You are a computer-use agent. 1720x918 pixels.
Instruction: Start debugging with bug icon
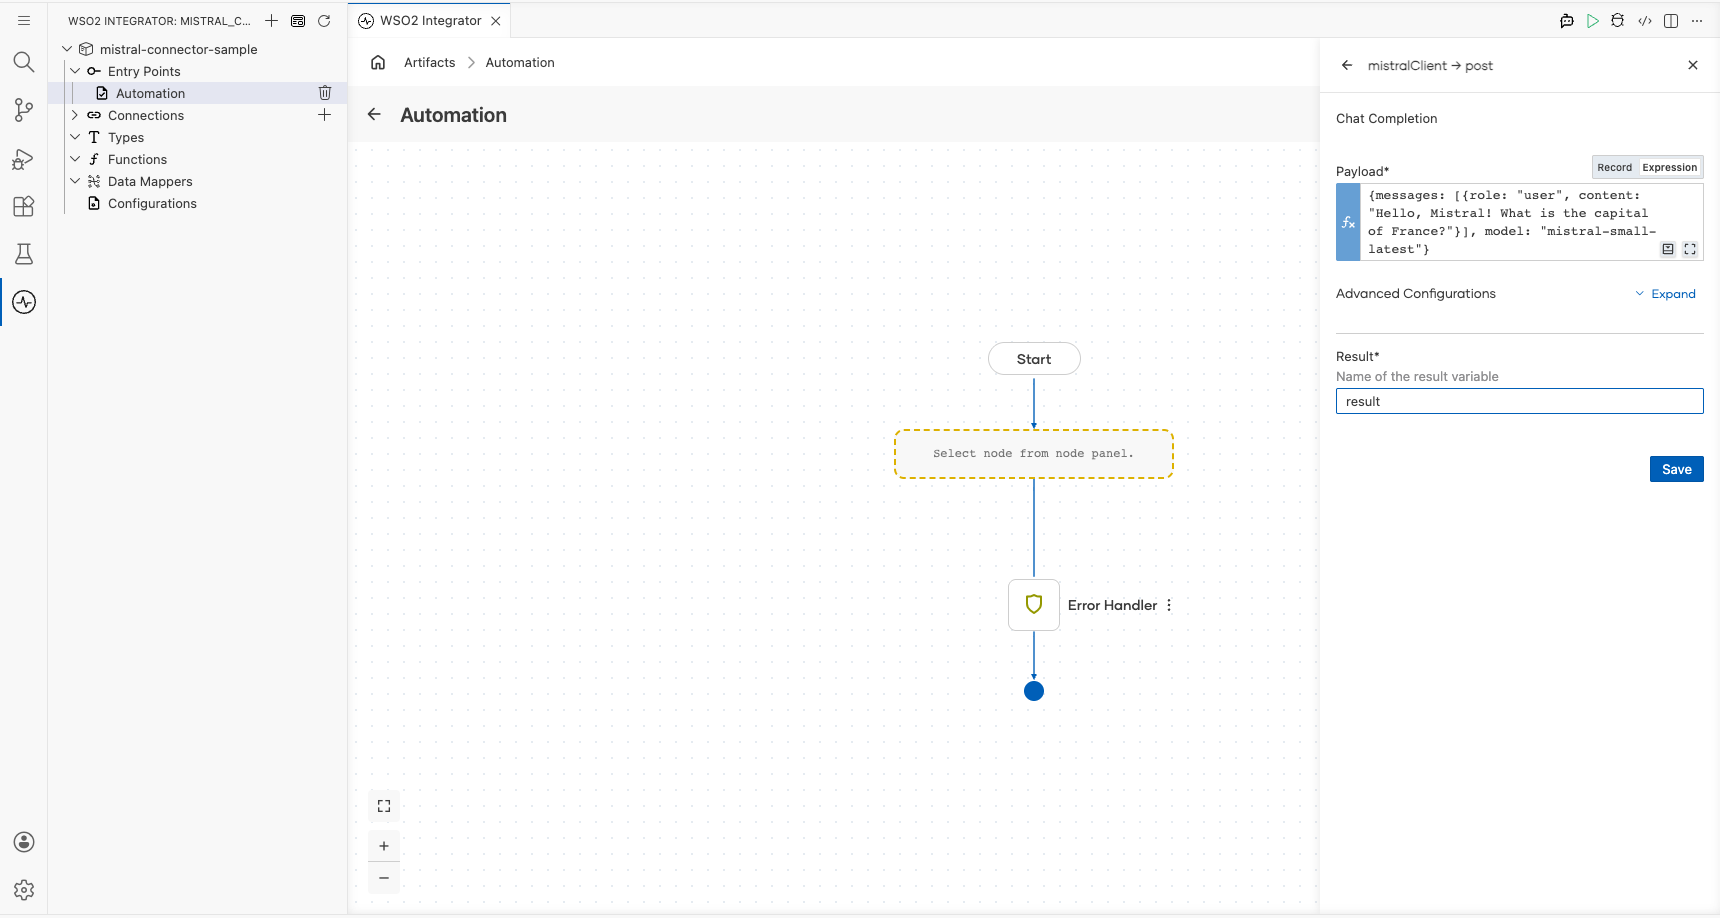1618,20
